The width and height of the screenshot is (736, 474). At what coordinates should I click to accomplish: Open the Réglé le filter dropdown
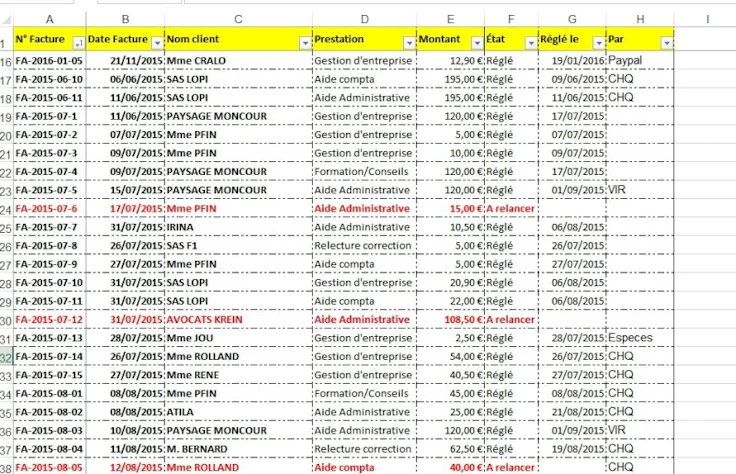point(598,43)
